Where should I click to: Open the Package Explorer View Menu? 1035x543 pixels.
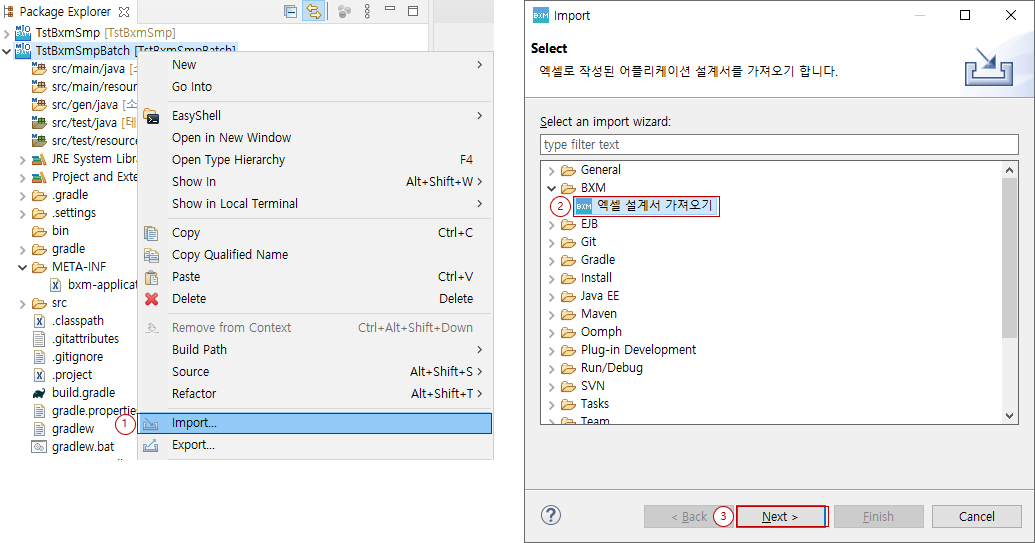[367, 12]
